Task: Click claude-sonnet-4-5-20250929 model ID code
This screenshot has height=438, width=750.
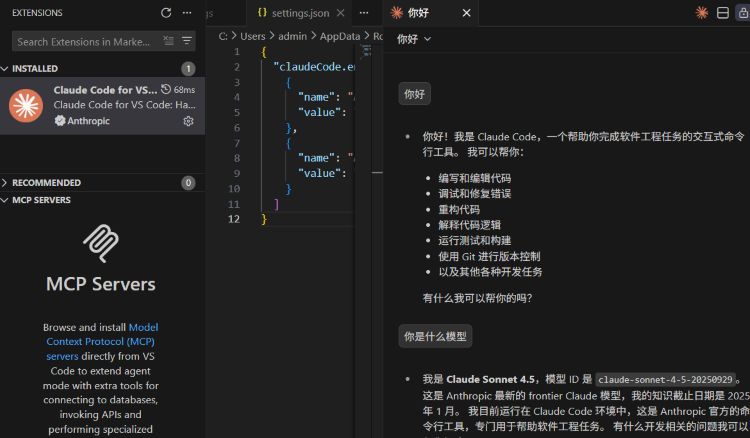Action: pos(665,380)
